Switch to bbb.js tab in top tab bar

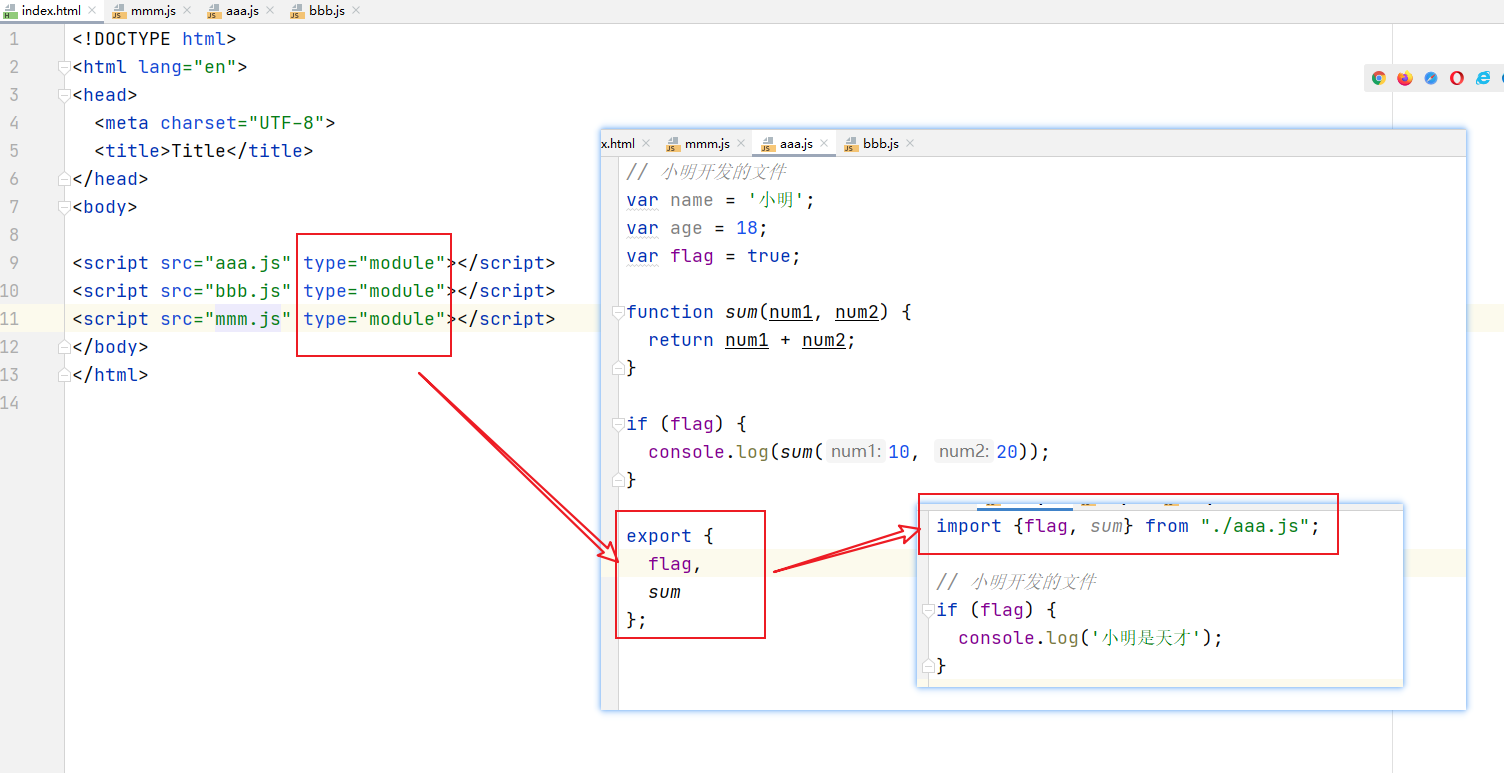pyautogui.click(x=327, y=11)
